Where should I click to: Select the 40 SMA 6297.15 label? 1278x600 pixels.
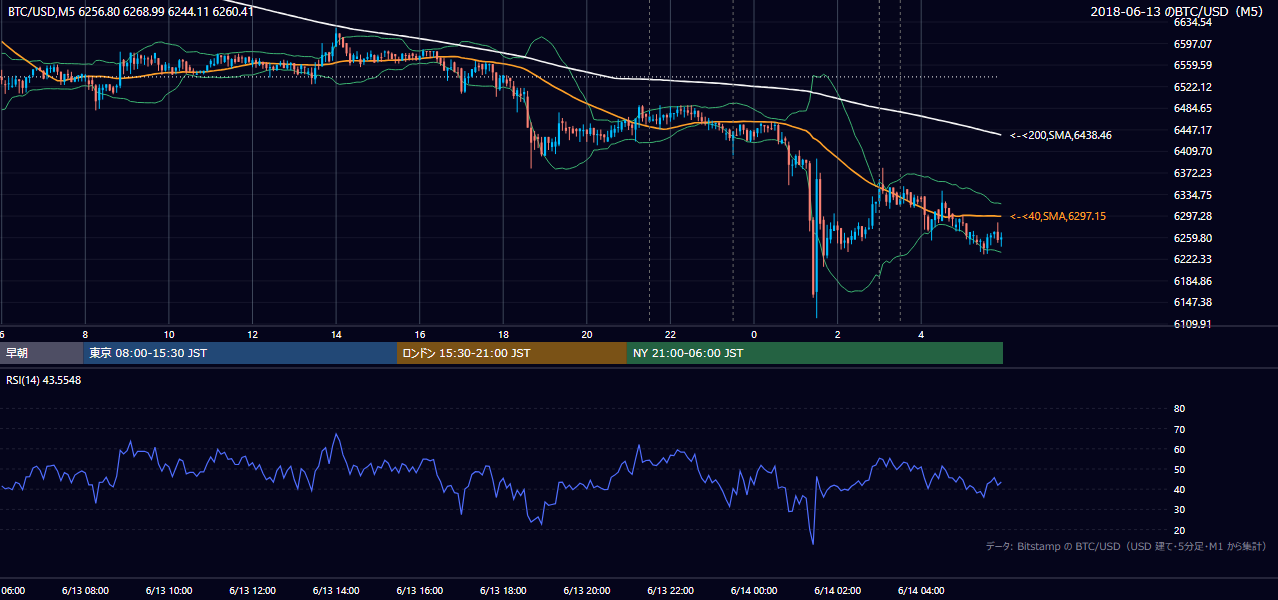[1058, 216]
